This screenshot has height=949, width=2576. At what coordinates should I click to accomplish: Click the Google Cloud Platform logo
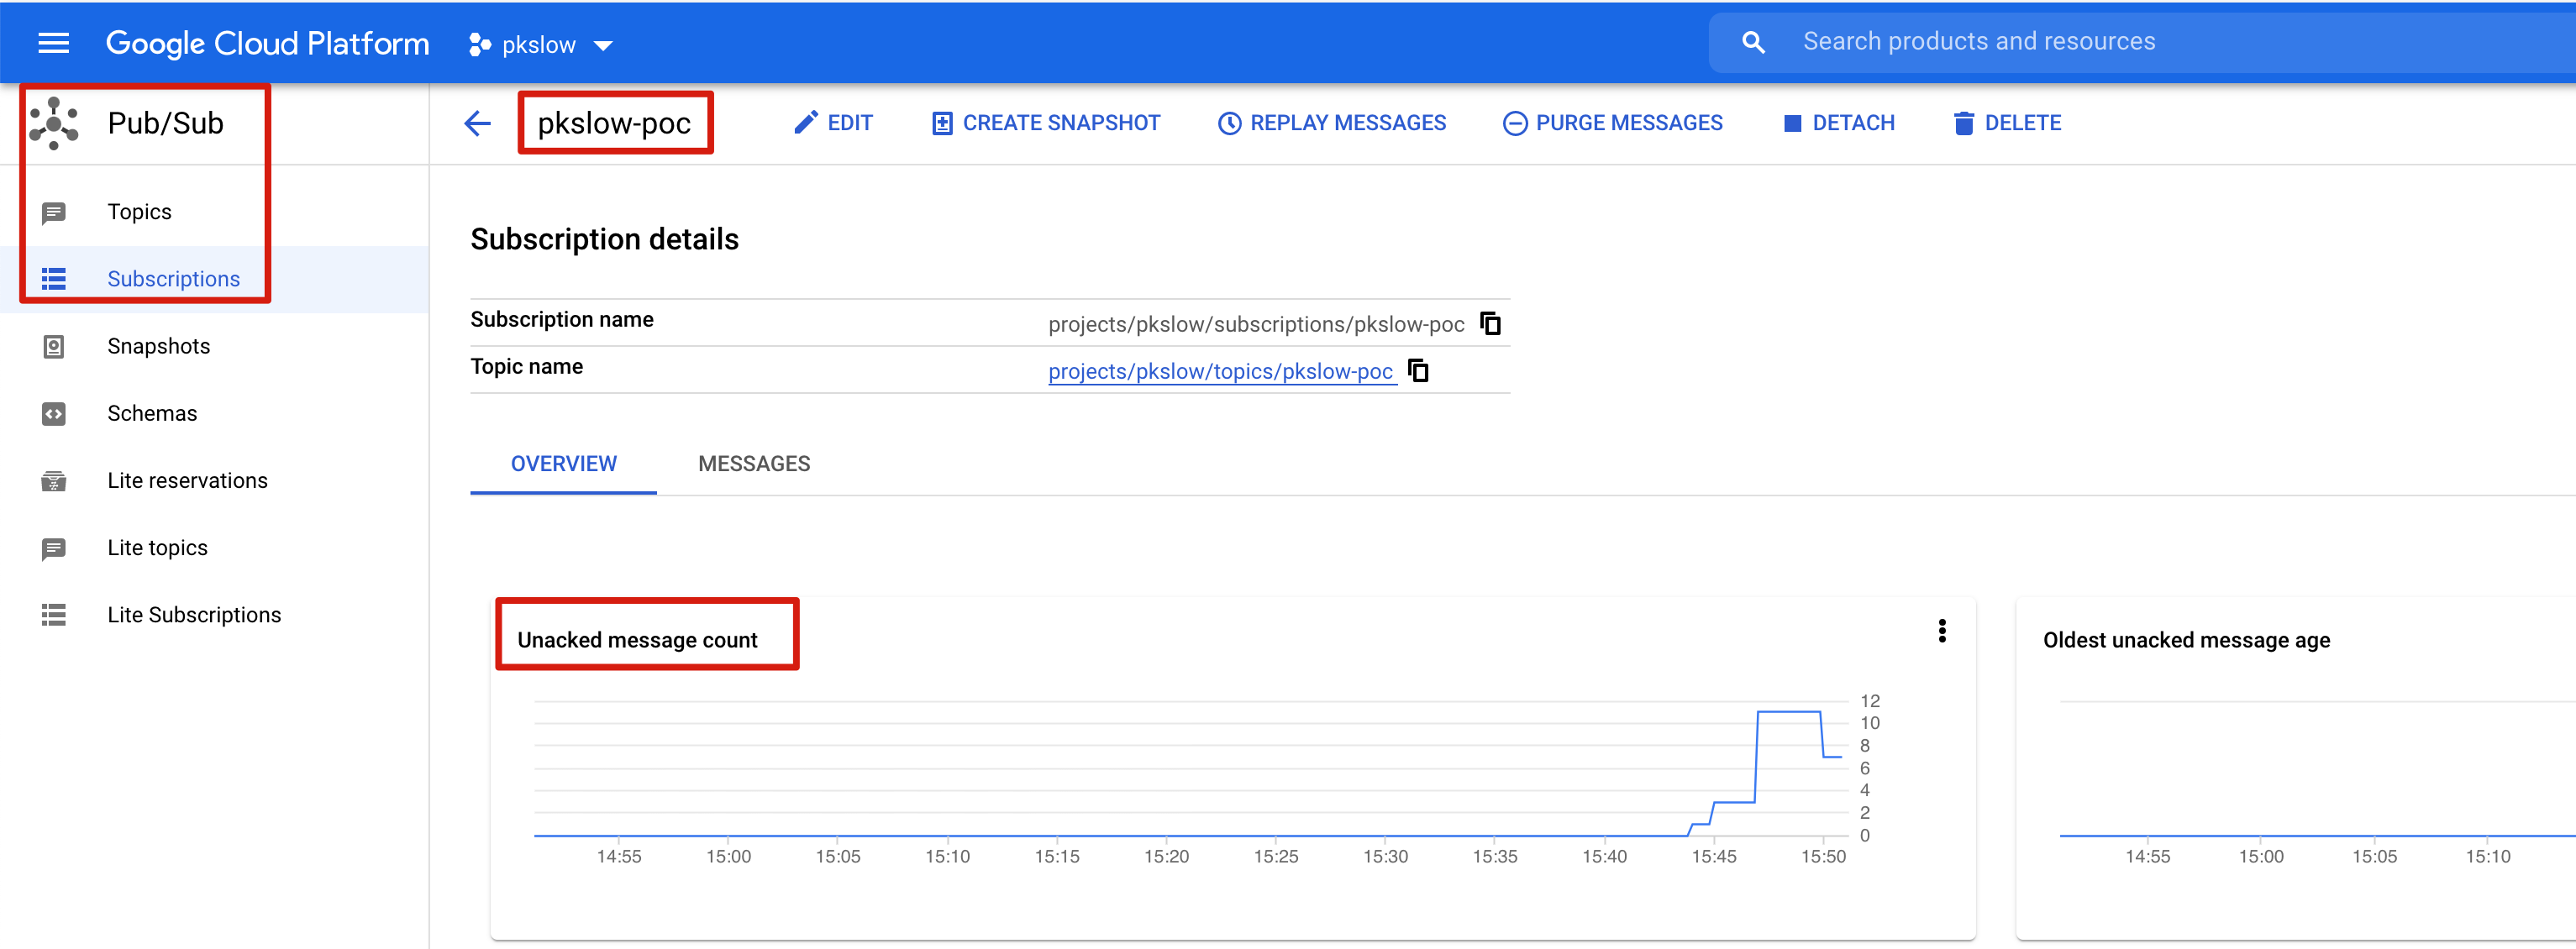(267, 43)
